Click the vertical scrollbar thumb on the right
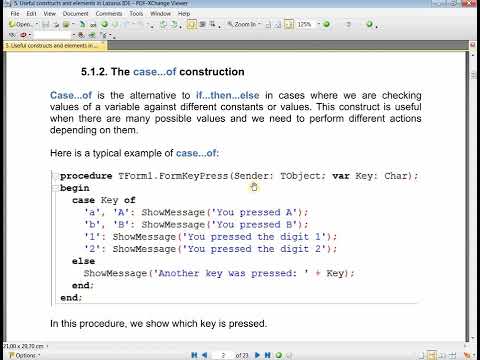 coord(473,75)
